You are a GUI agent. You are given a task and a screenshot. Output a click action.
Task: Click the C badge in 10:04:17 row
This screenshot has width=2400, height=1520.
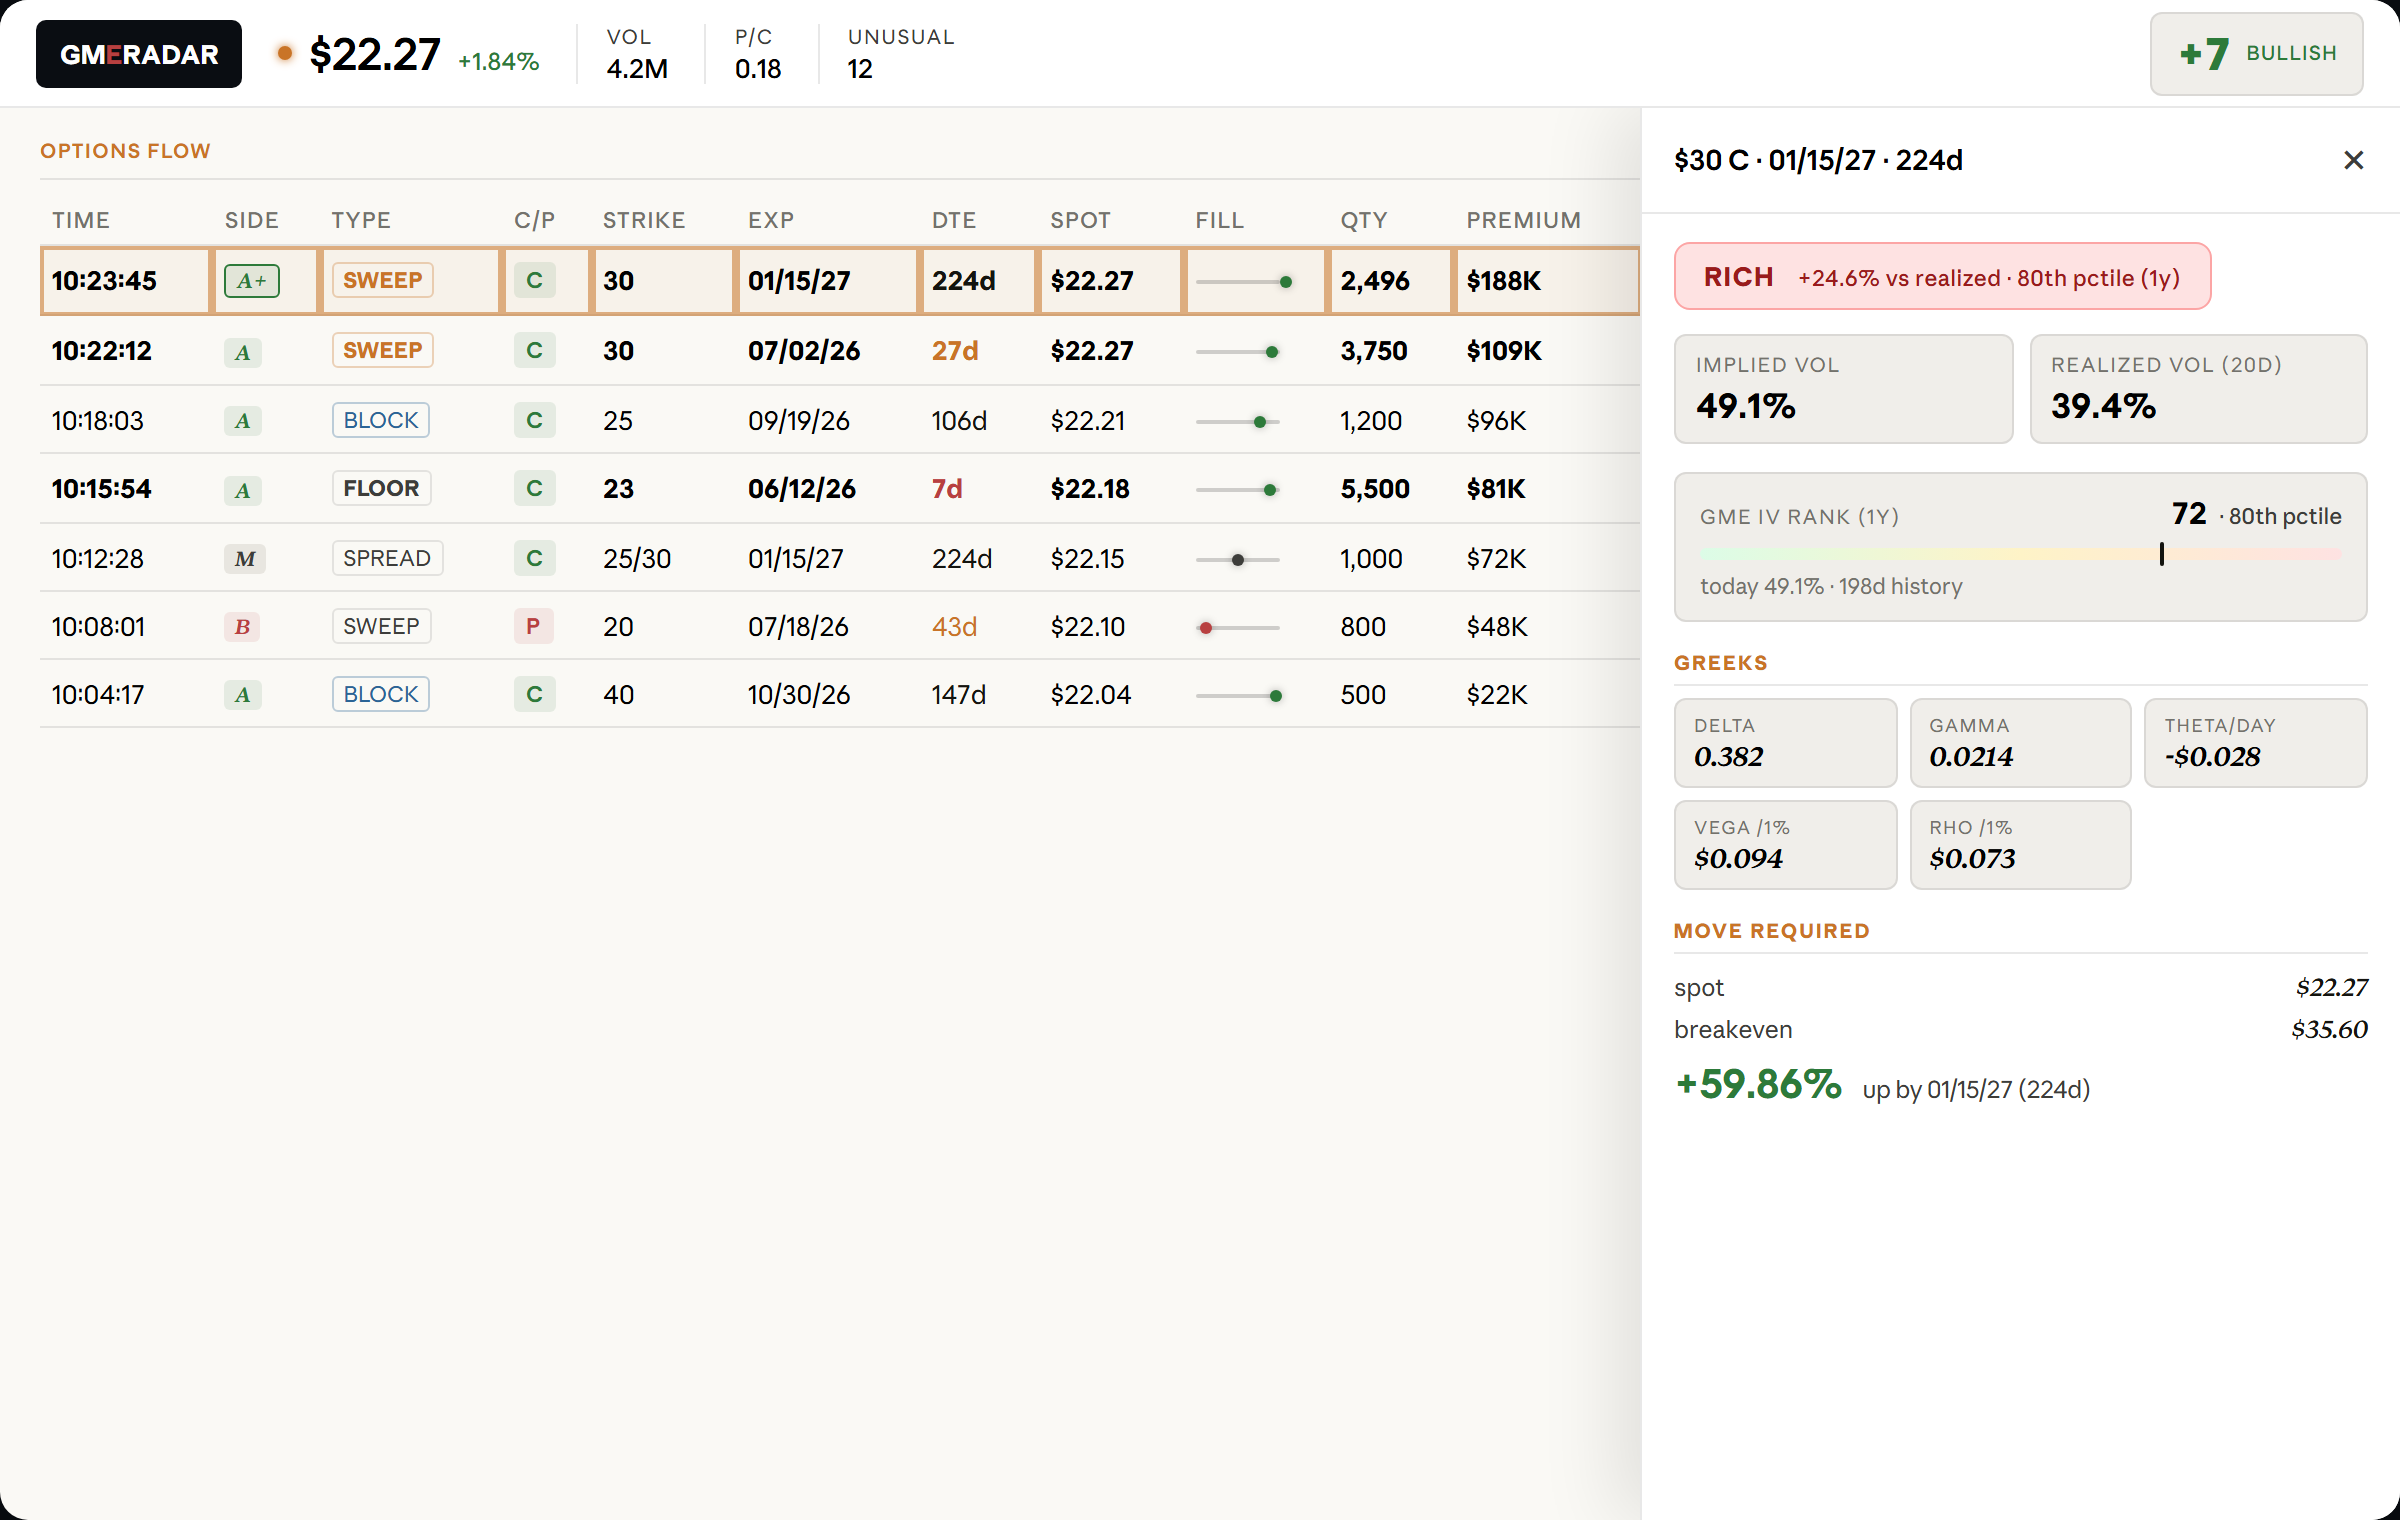pos(534,694)
